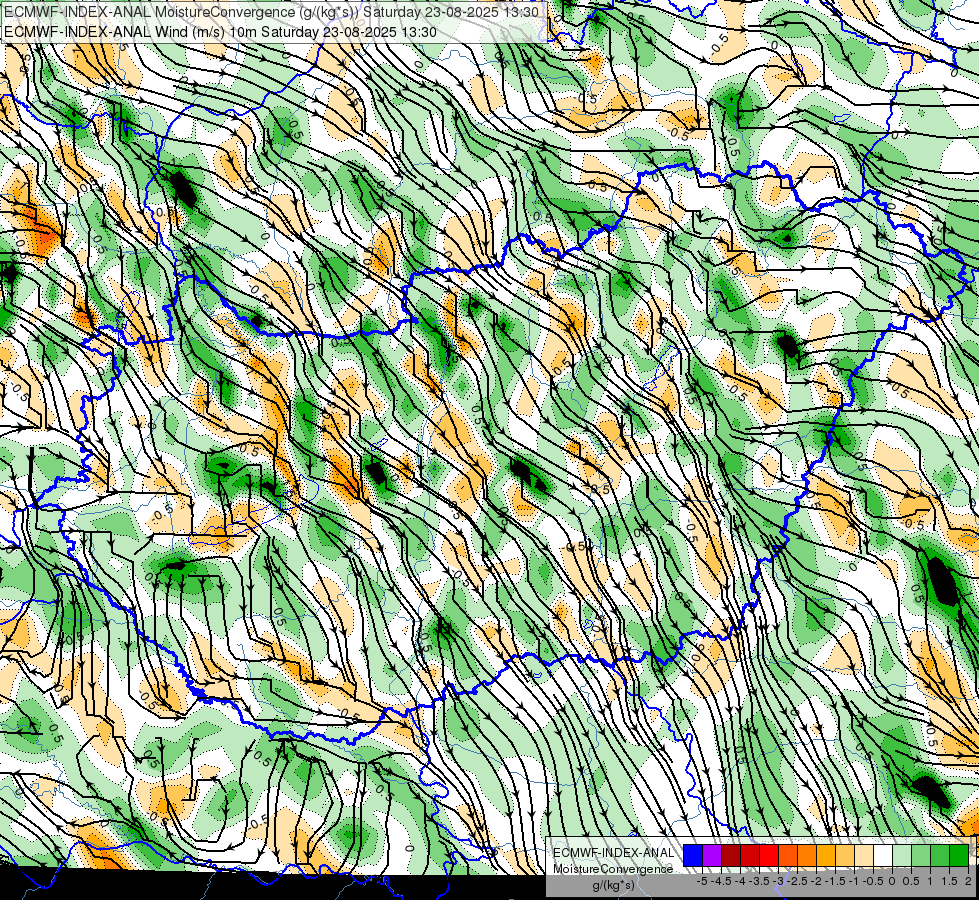Click the '-5' legend scale value
Image resolution: width=979 pixels, height=900 pixels.
[x=702, y=881]
